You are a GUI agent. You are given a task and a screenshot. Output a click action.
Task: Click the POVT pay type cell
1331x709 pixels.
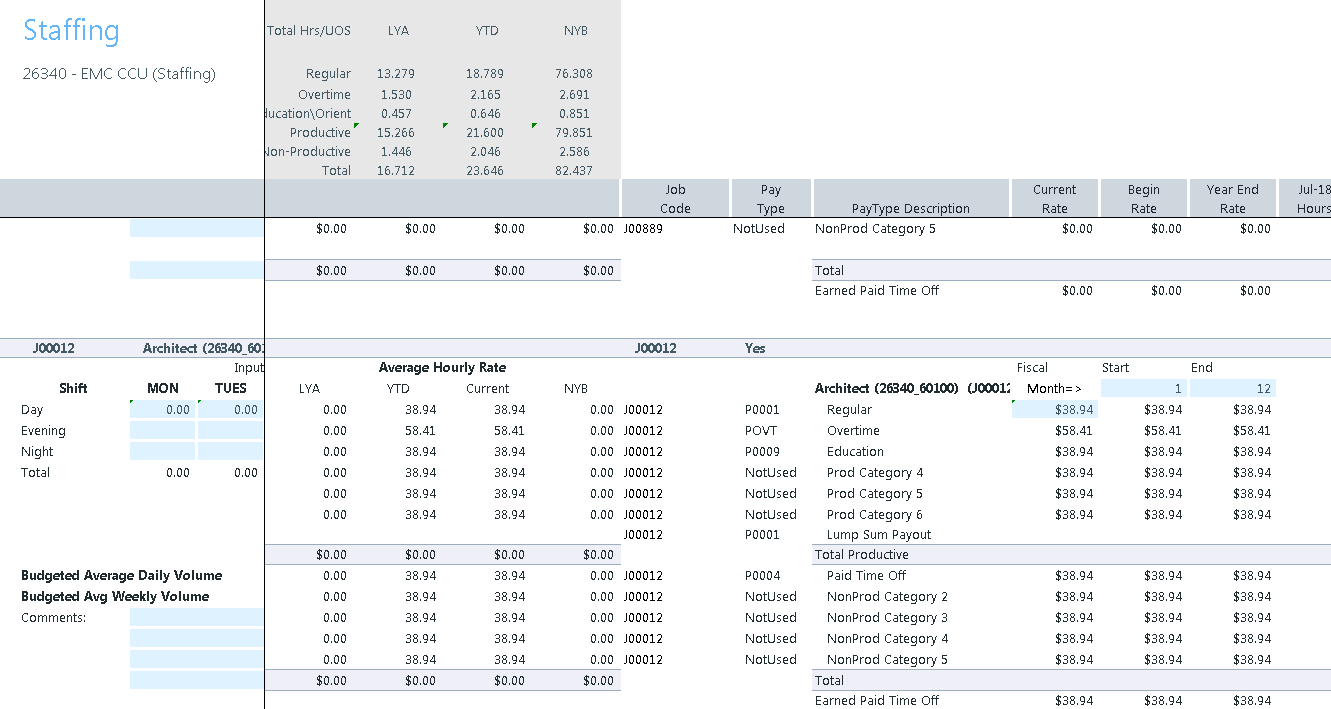[x=762, y=431]
